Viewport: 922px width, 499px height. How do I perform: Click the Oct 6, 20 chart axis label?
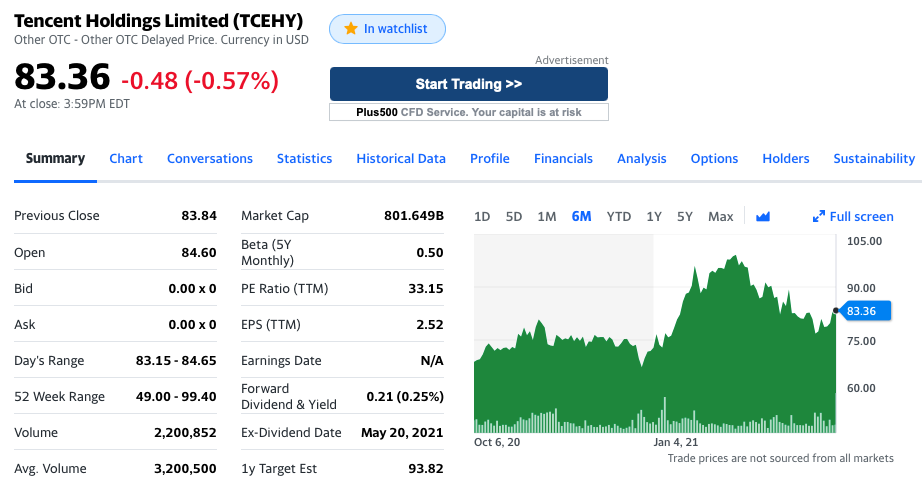click(497, 443)
